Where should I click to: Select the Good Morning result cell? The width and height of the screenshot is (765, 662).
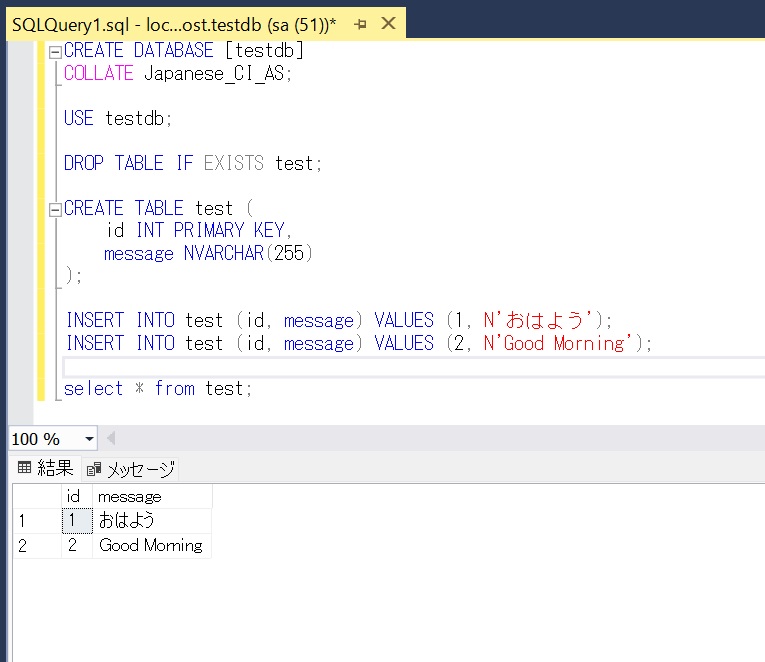pos(152,545)
